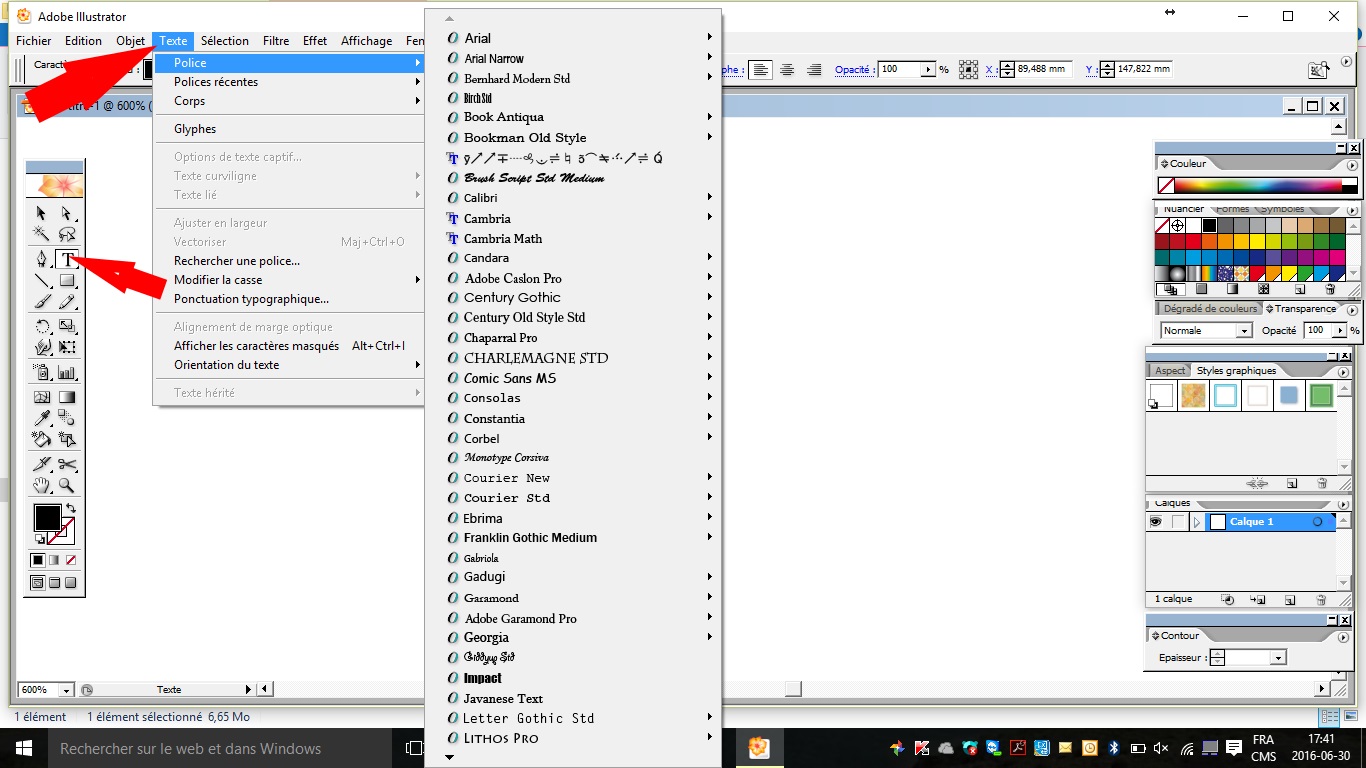Select the Pencil tool
Image resolution: width=1366 pixels, height=768 pixels.
point(67,301)
